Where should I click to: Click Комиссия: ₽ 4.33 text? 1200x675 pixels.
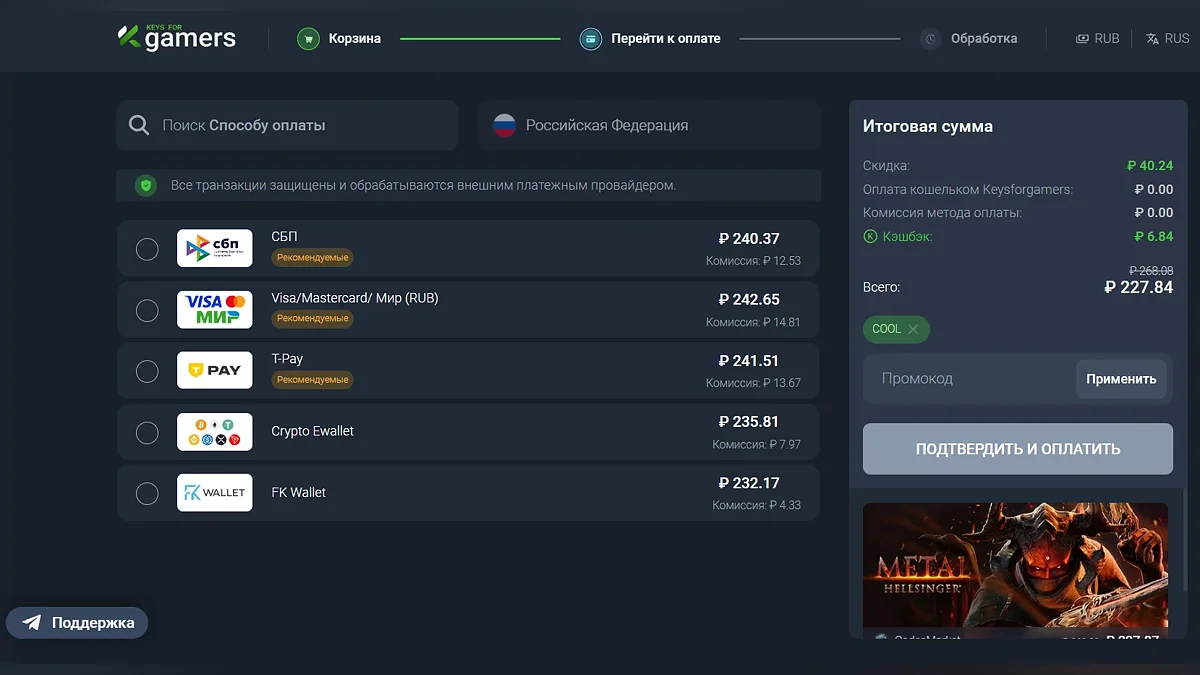tap(757, 505)
